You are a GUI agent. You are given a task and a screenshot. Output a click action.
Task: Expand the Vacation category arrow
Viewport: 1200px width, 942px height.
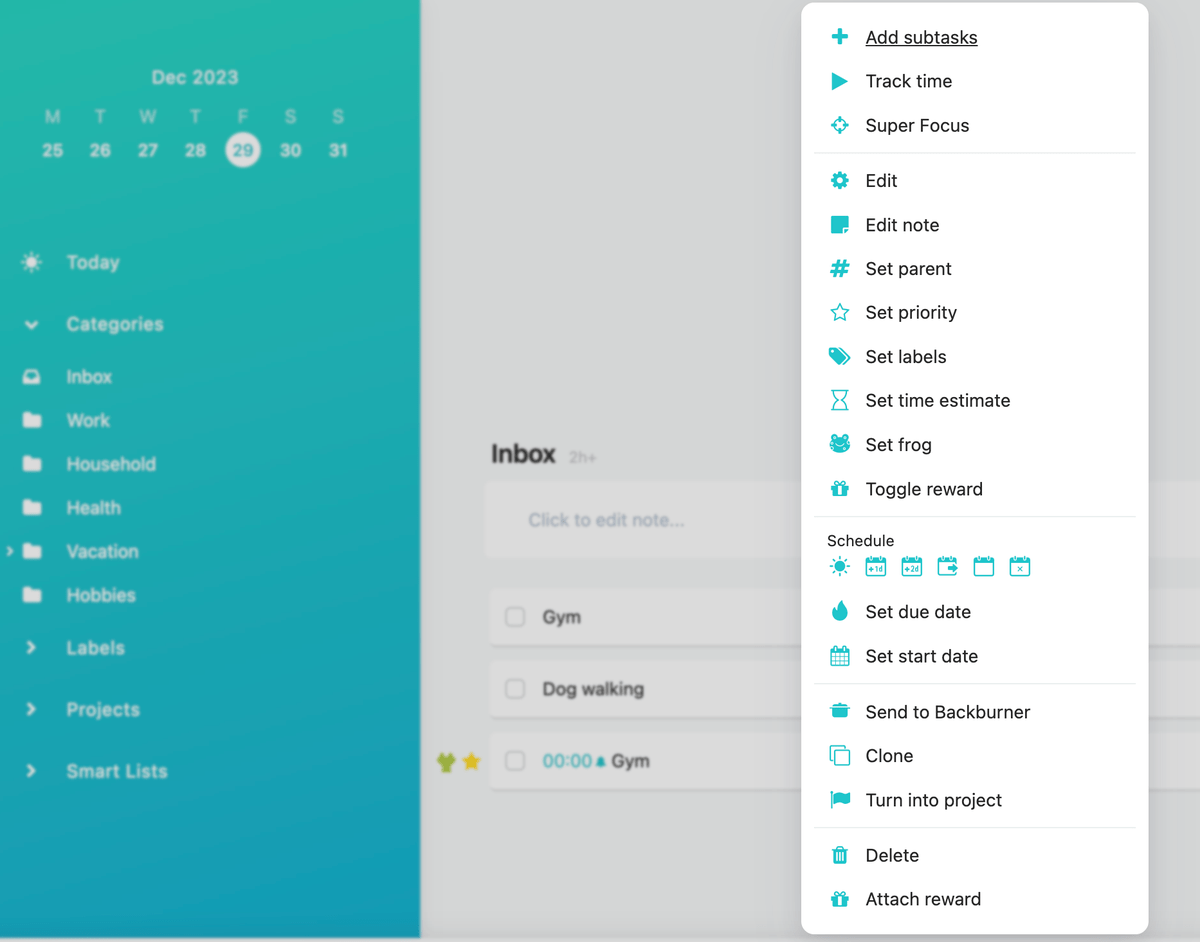pos(10,551)
